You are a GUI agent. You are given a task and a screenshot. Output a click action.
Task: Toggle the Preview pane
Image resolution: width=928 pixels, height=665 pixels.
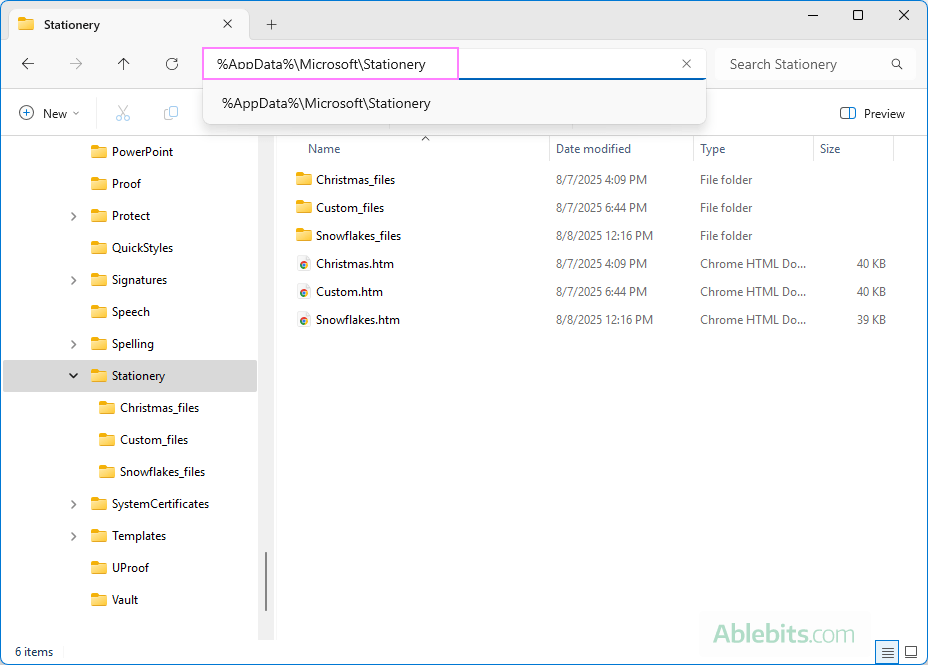872,113
